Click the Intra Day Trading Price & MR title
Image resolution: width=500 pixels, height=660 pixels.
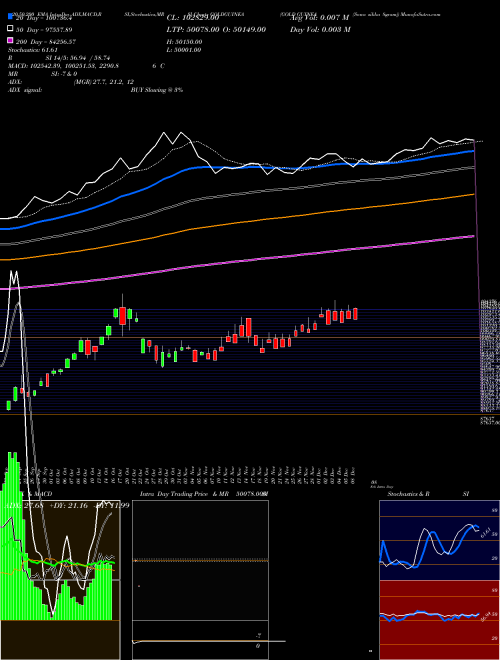[x=184, y=494]
